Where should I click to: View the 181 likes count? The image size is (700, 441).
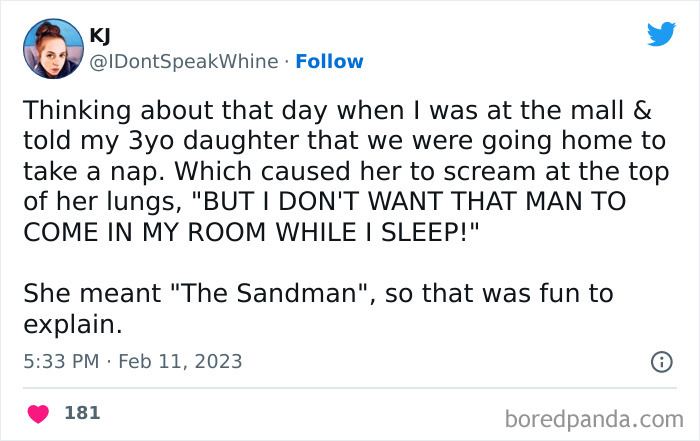tap(82, 412)
